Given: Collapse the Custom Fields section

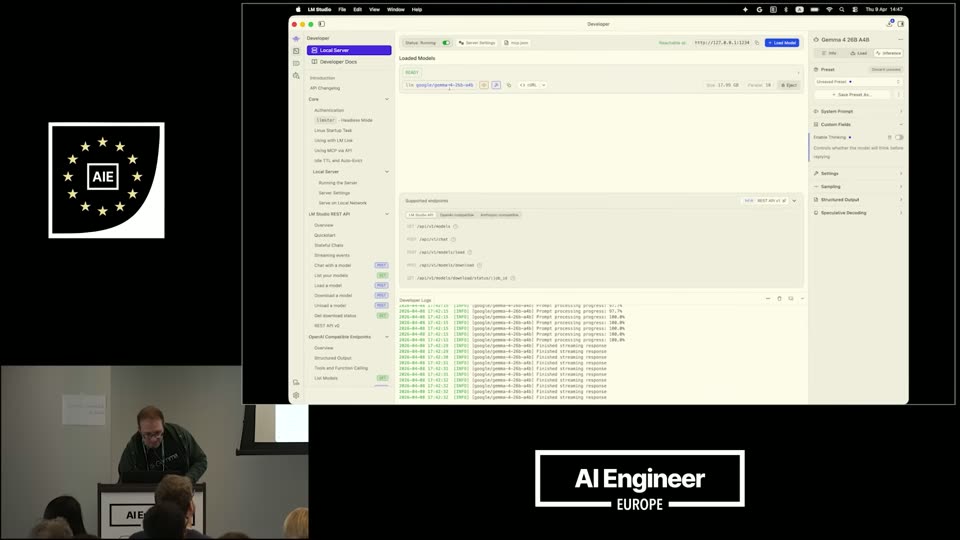Looking at the screenshot, I should point(858,124).
